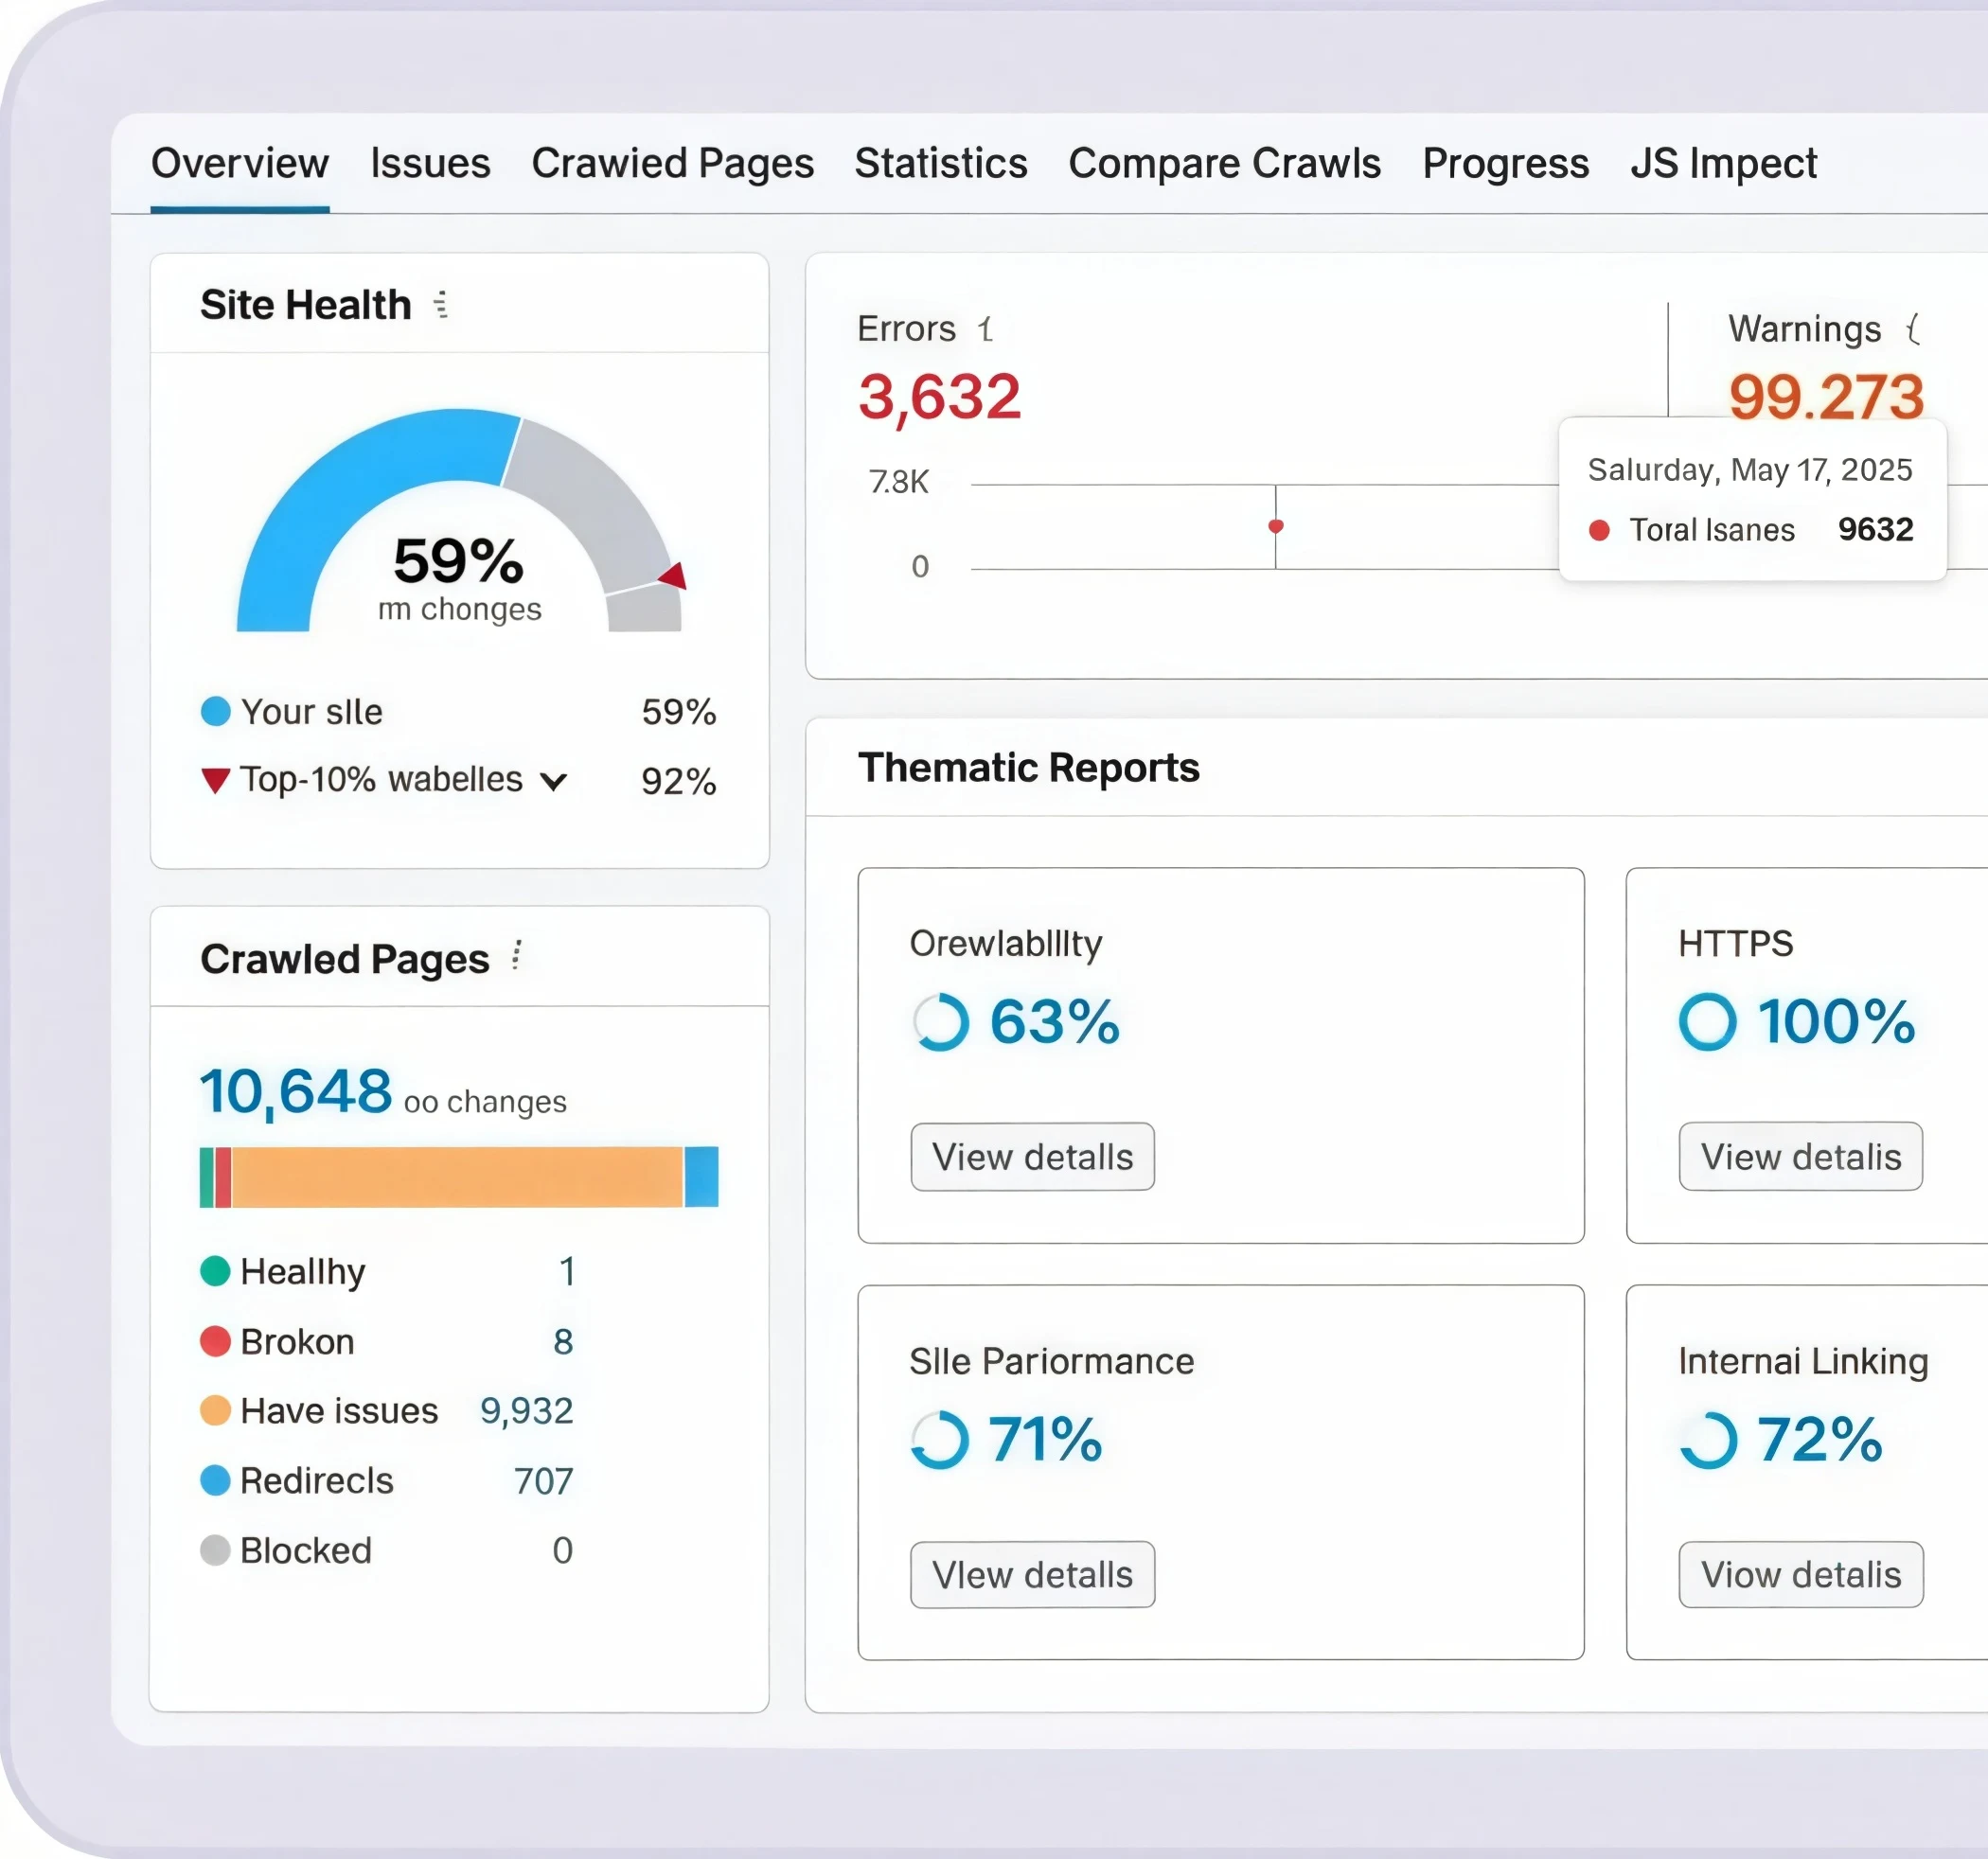Click the Site Health info icon
The width and height of the screenshot is (1988, 1859).
[441, 305]
